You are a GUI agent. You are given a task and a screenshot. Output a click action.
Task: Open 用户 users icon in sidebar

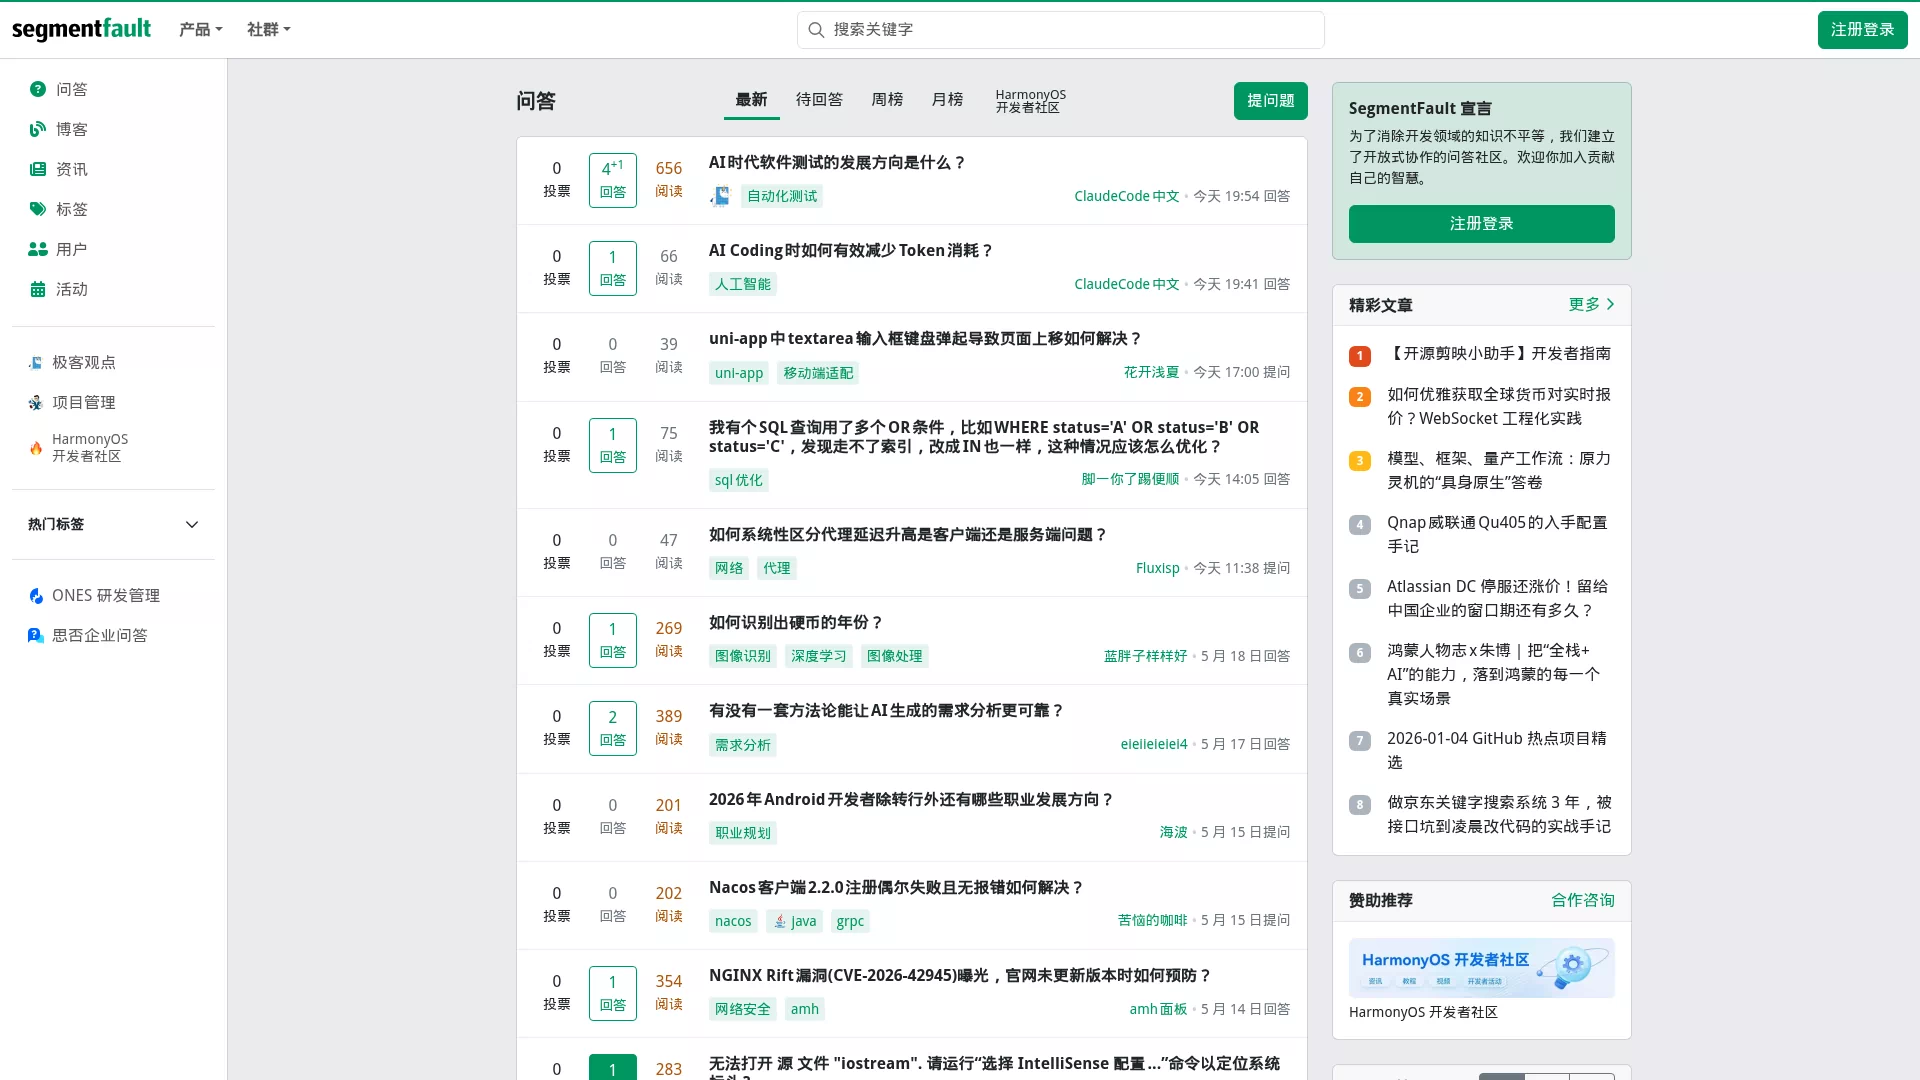tap(38, 249)
